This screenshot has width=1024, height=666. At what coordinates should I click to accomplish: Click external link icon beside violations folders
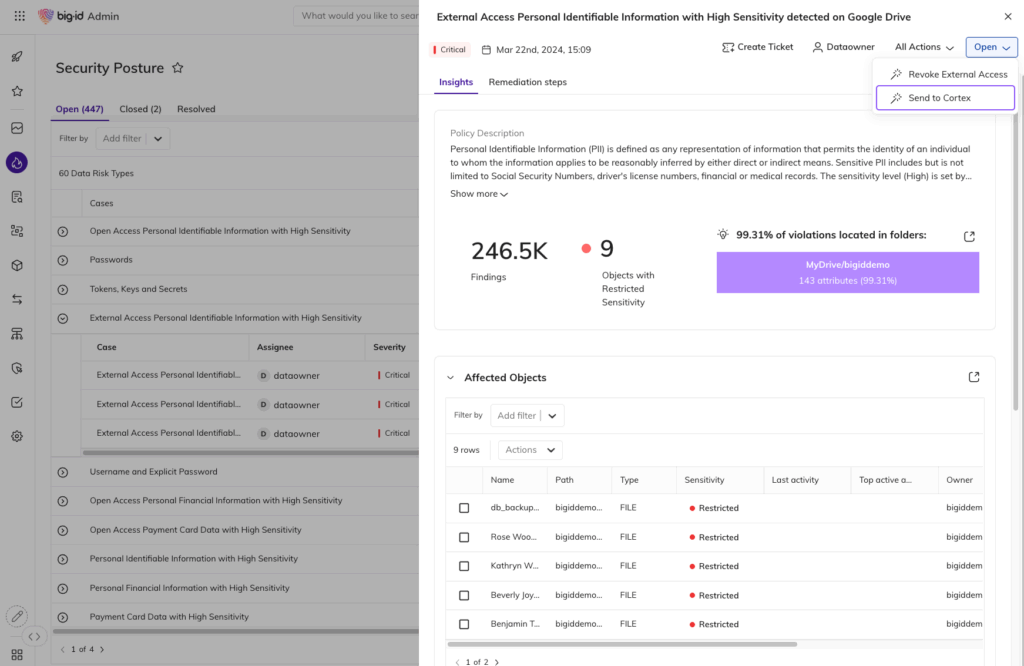969,236
